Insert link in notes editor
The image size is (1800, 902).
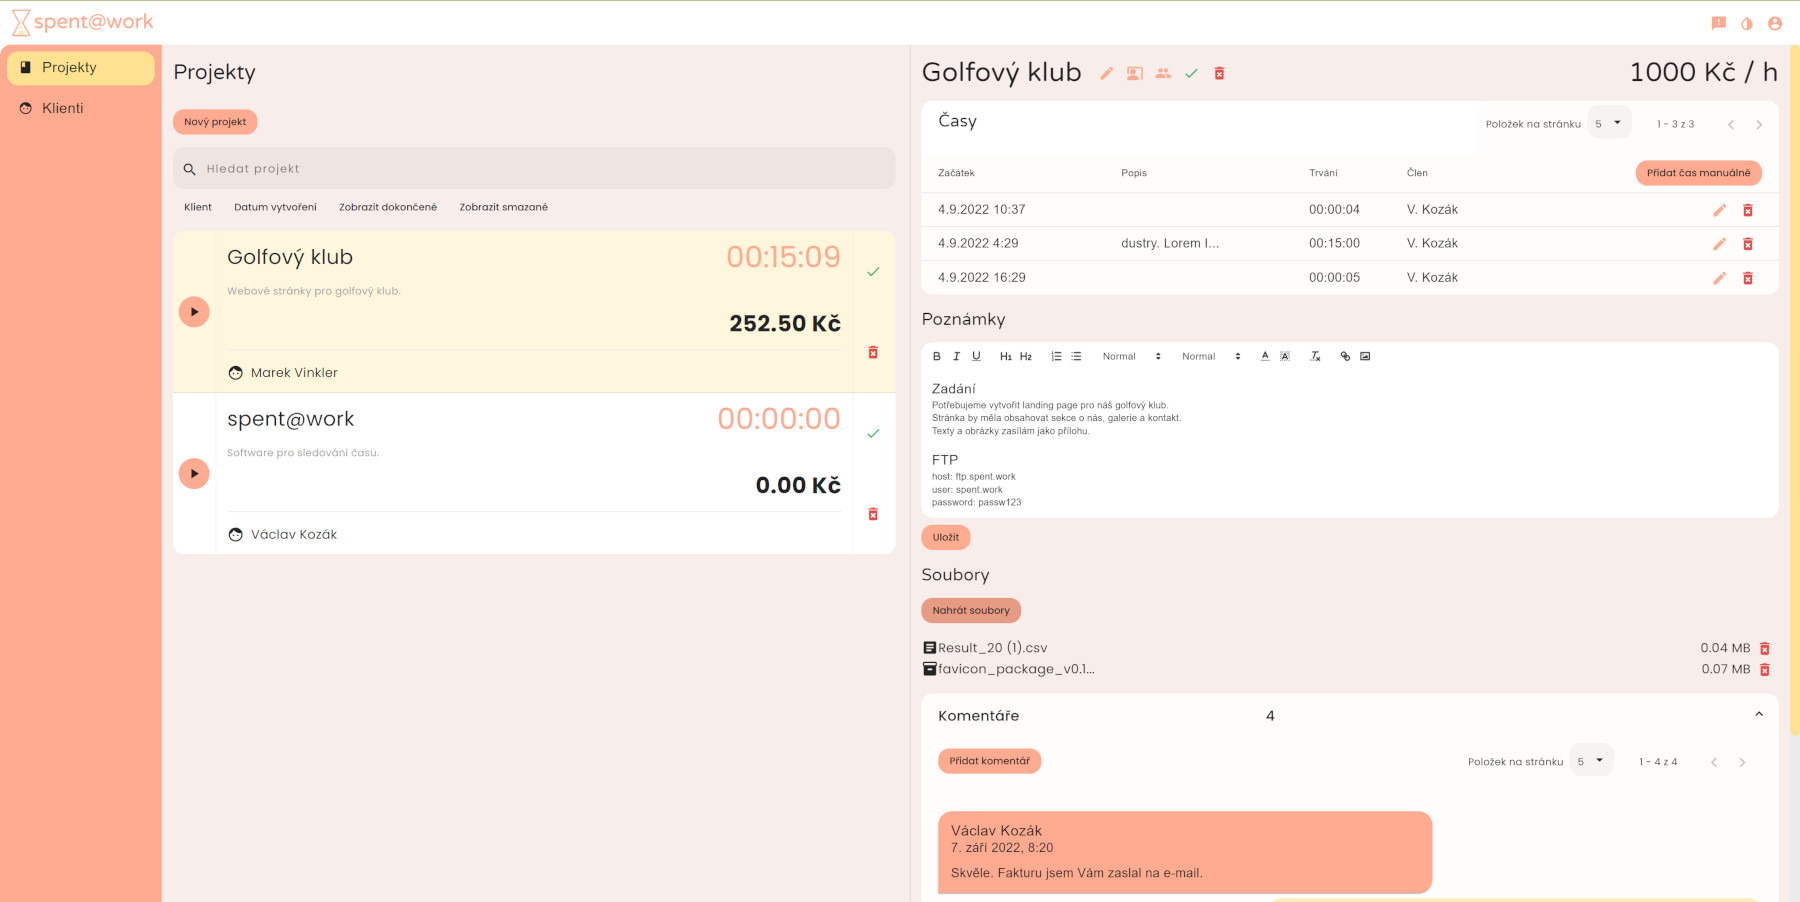[x=1345, y=356]
